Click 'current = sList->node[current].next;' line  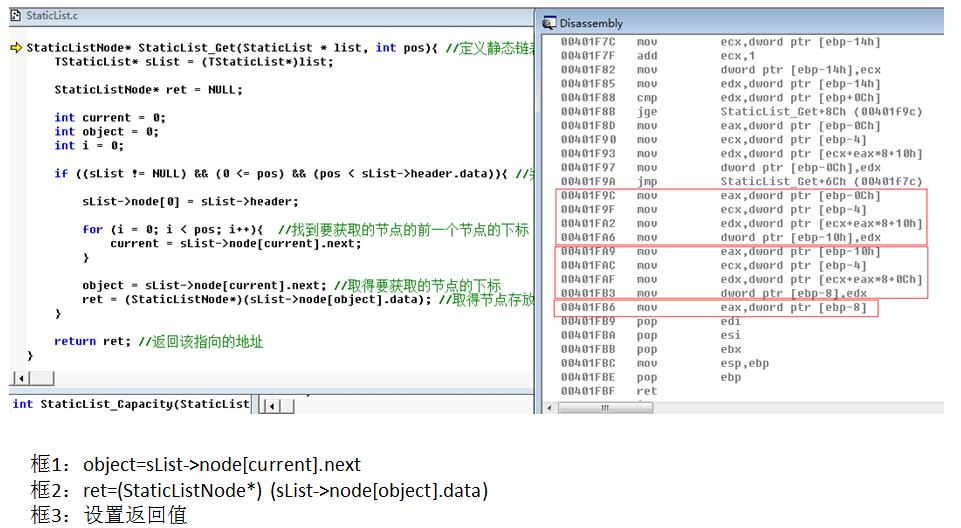236,244
